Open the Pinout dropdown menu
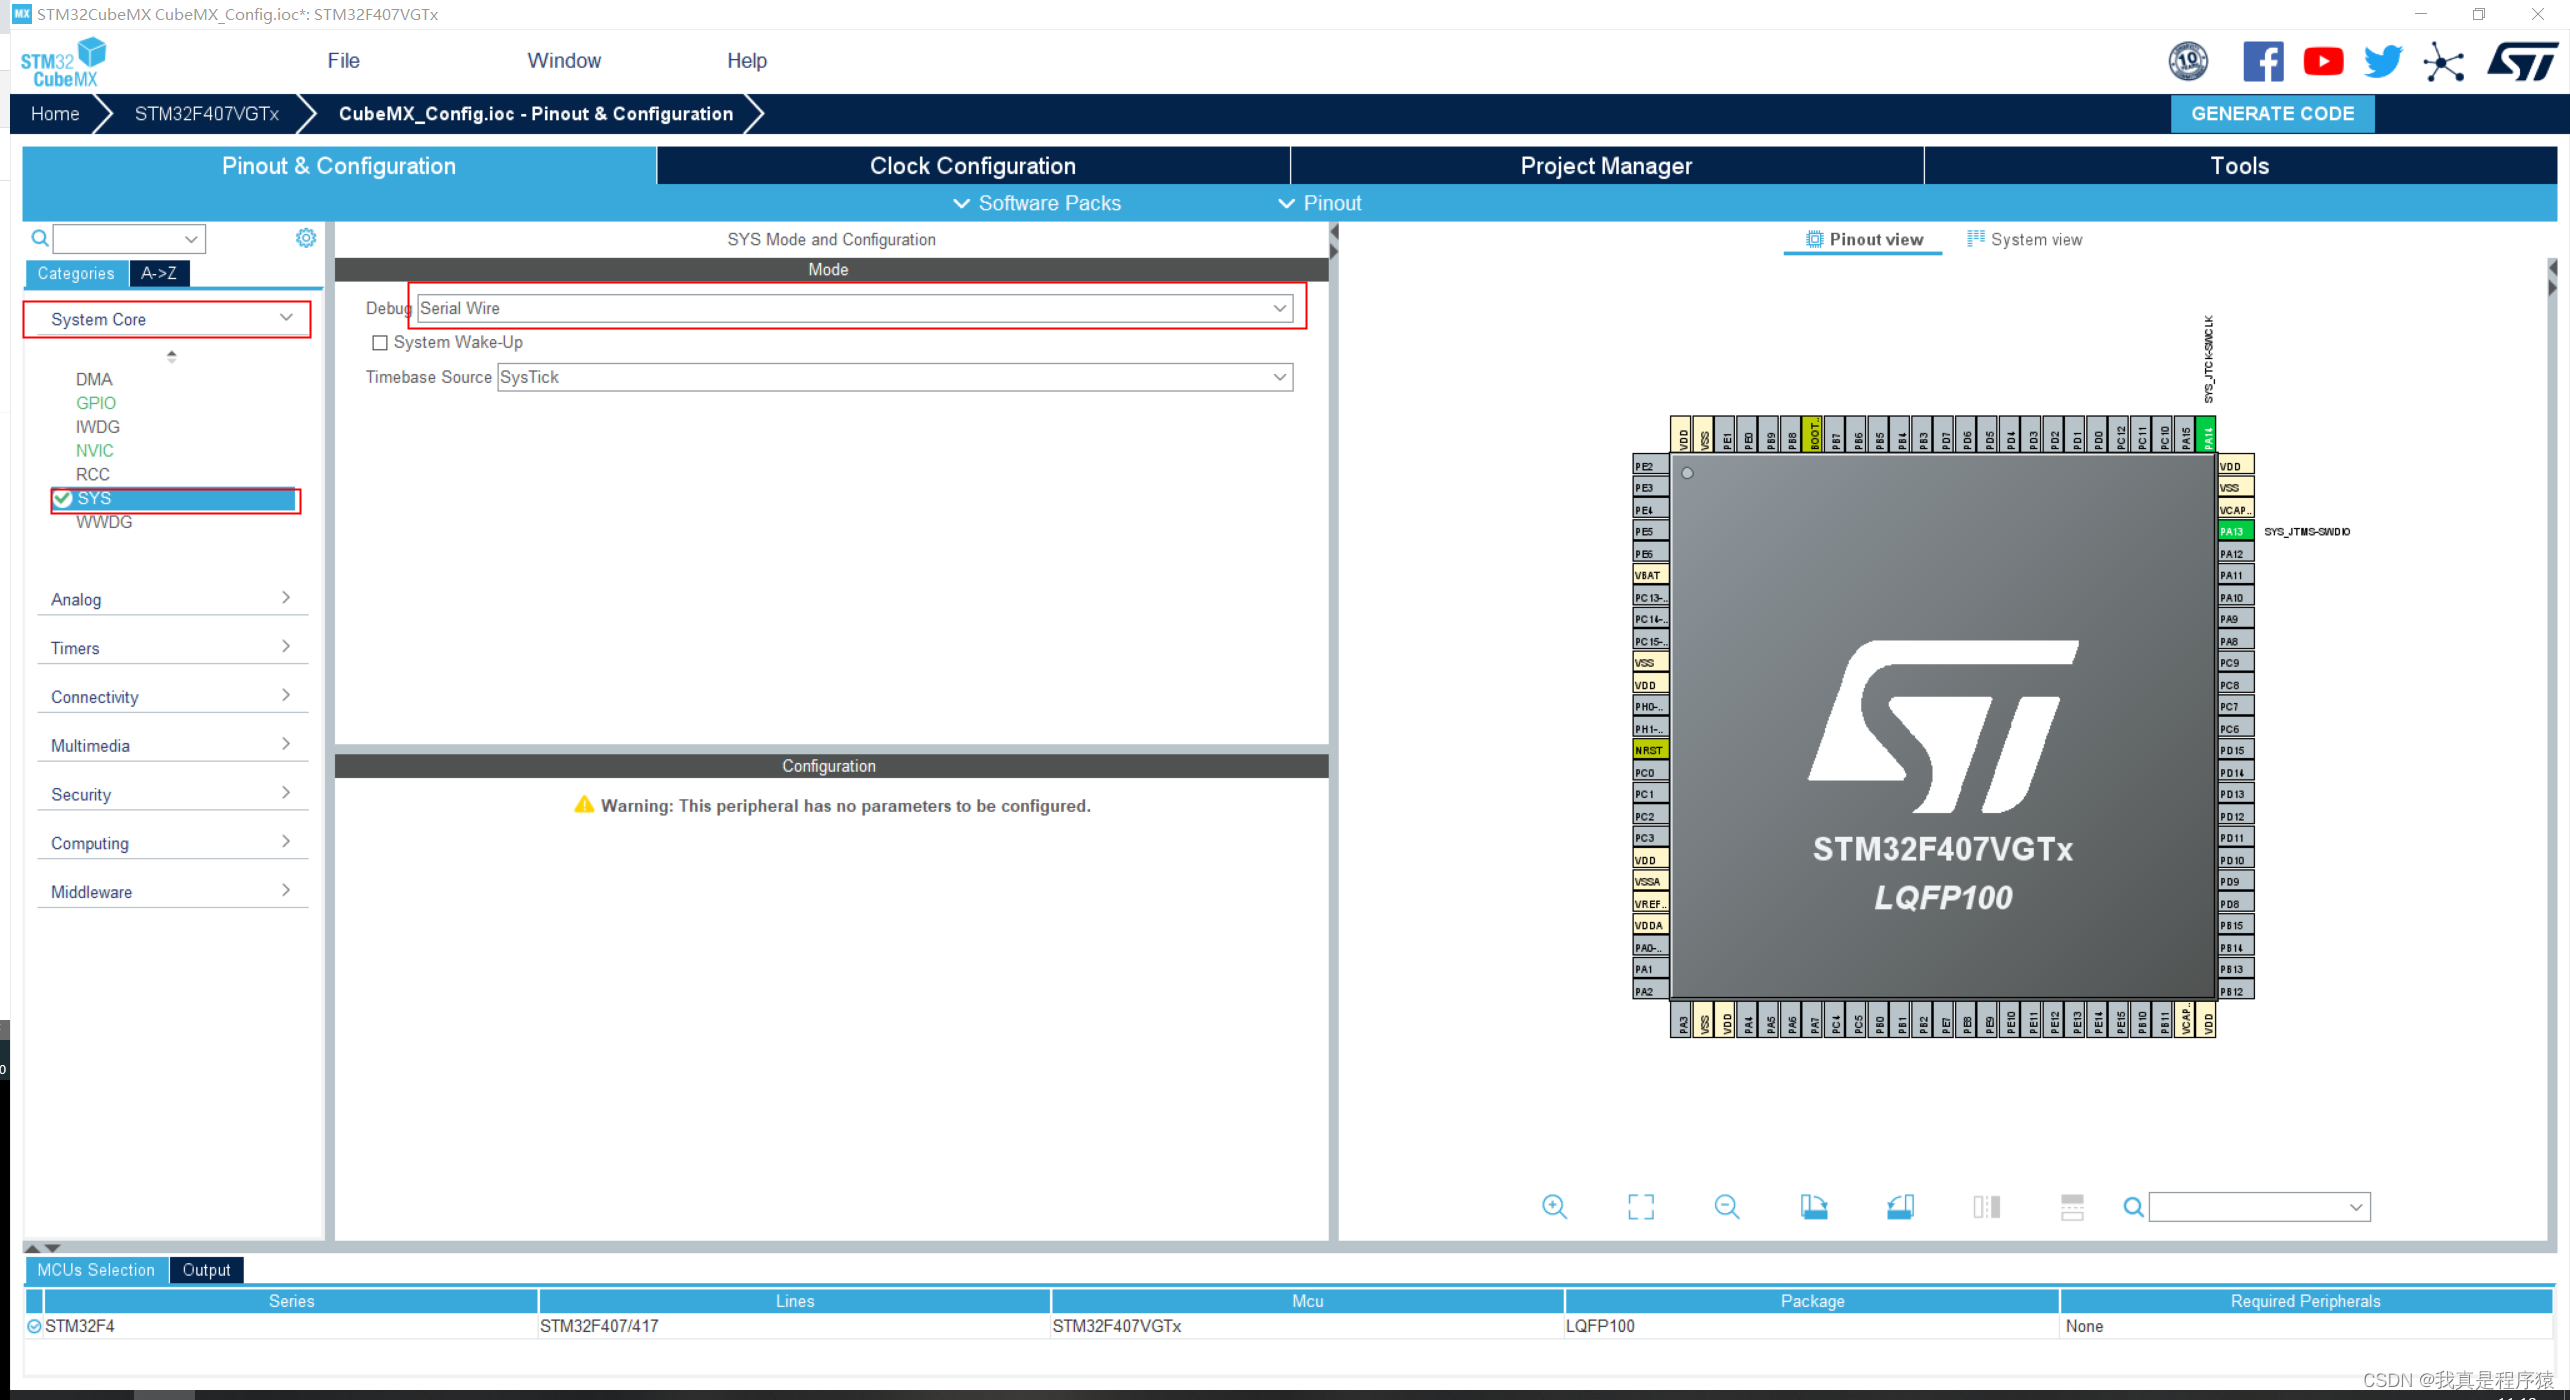This screenshot has height=1400, width=2570. pyautogui.click(x=1319, y=204)
